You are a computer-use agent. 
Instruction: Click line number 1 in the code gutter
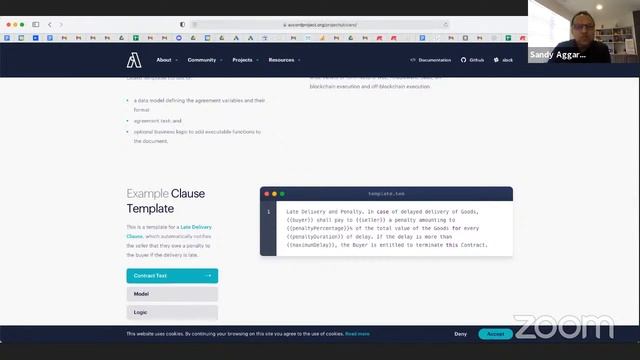(x=269, y=212)
